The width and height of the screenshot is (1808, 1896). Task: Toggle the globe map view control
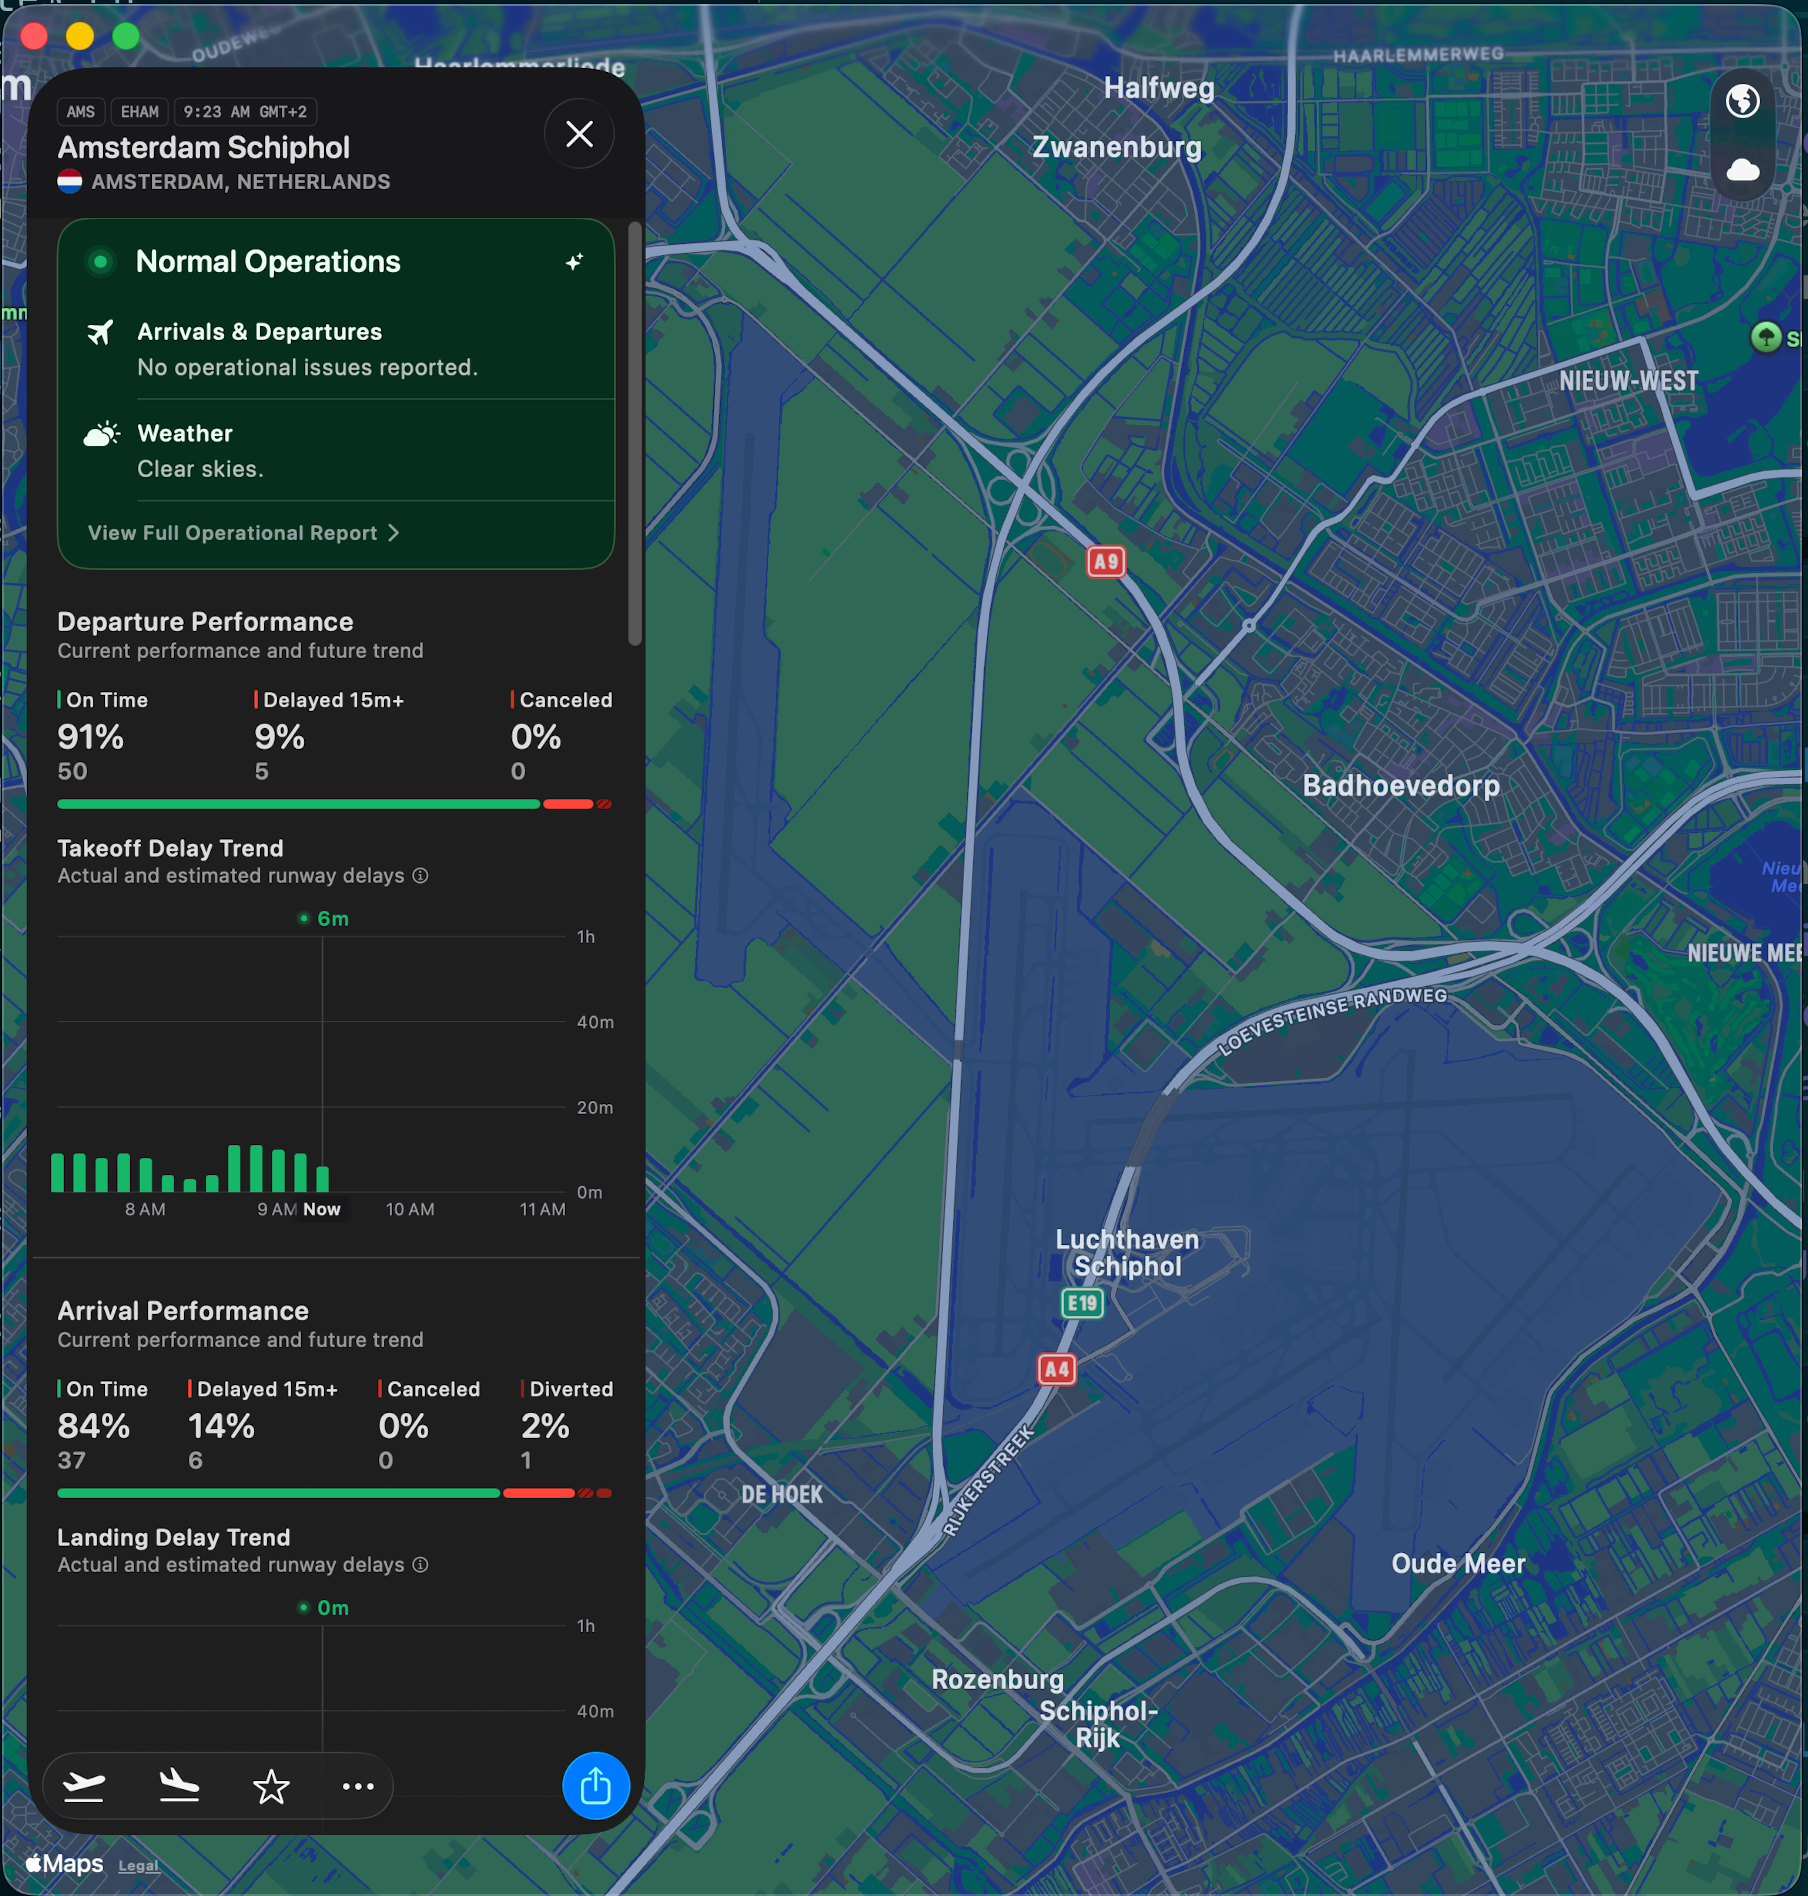tap(1742, 100)
